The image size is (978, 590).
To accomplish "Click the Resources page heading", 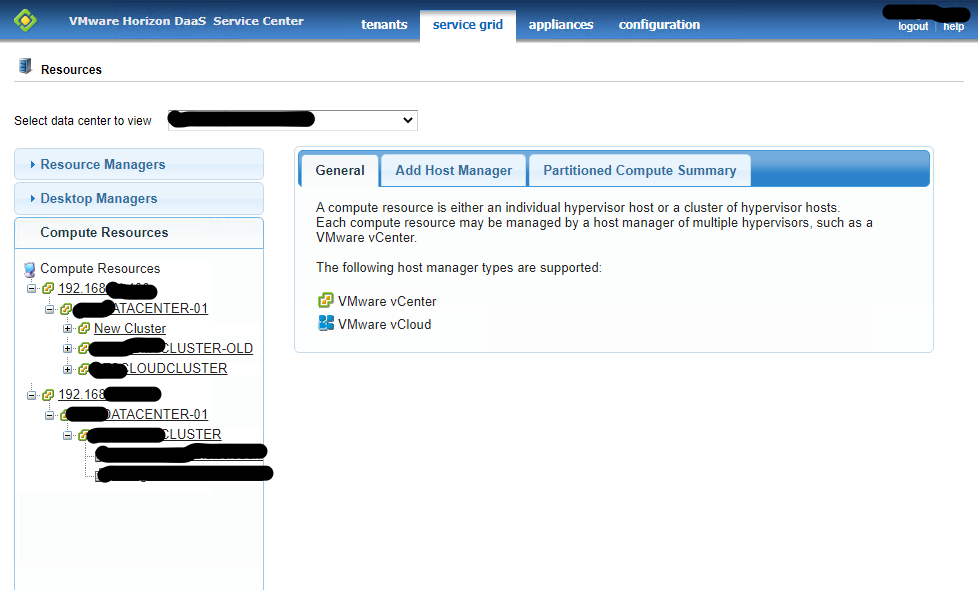I will point(71,70).
